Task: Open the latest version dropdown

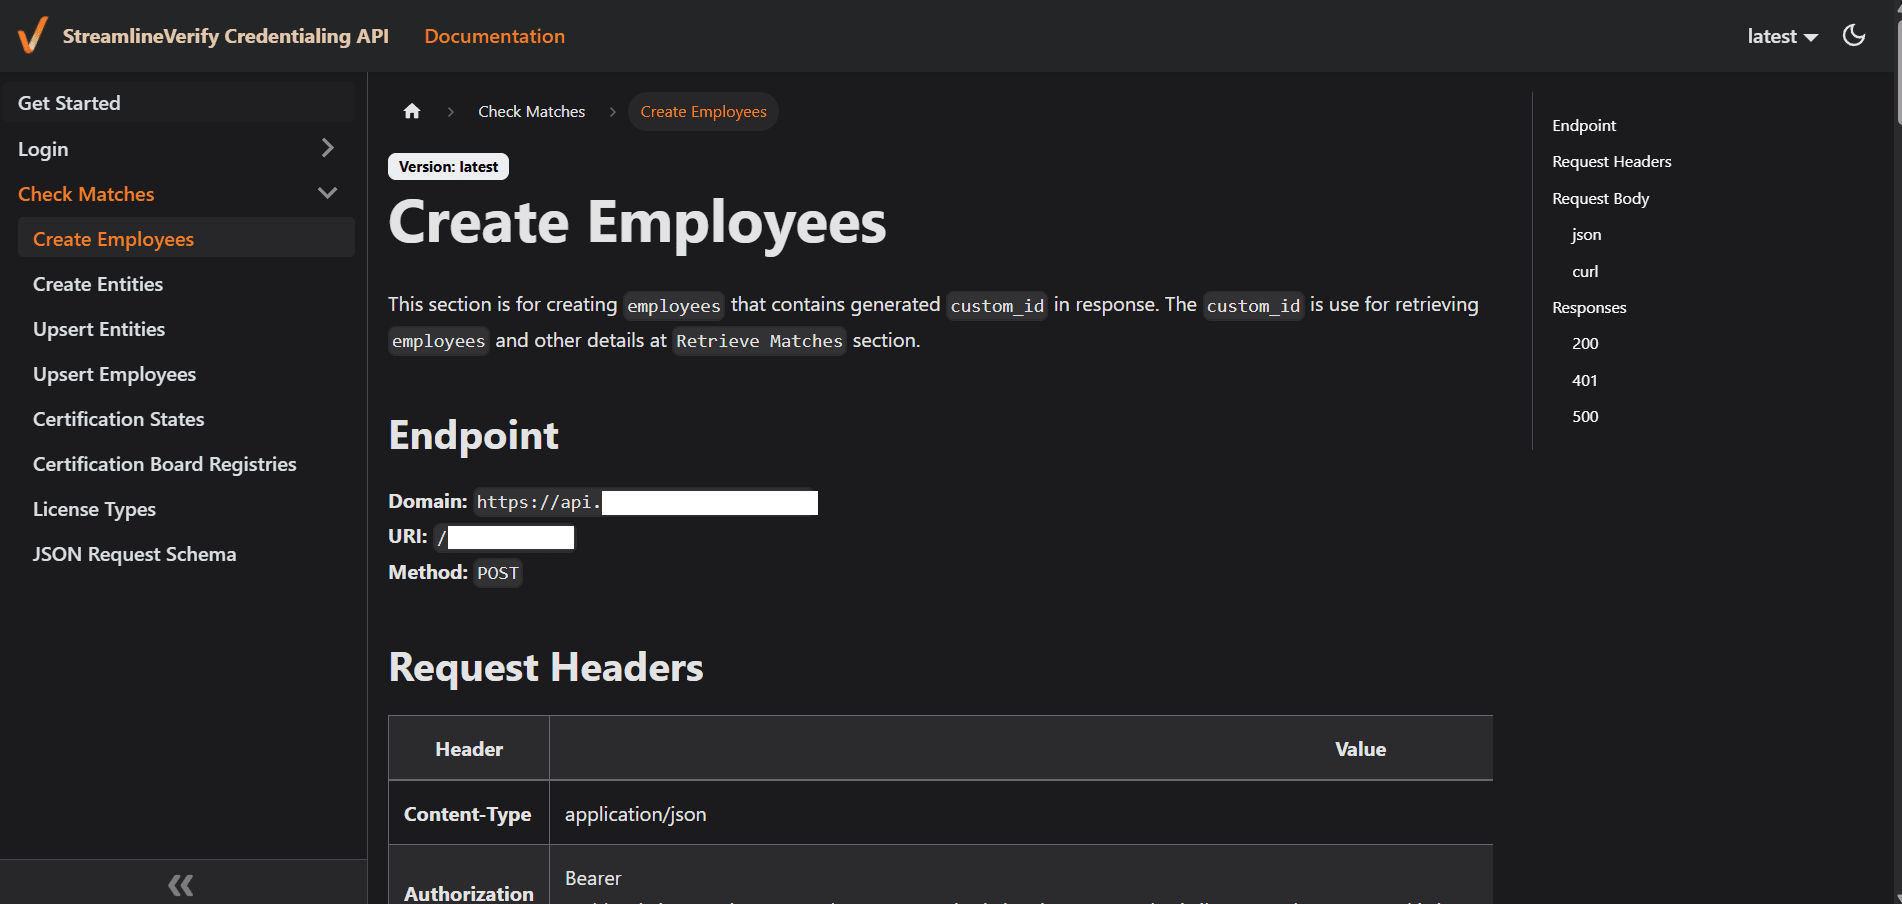Action: point(1781,36)
